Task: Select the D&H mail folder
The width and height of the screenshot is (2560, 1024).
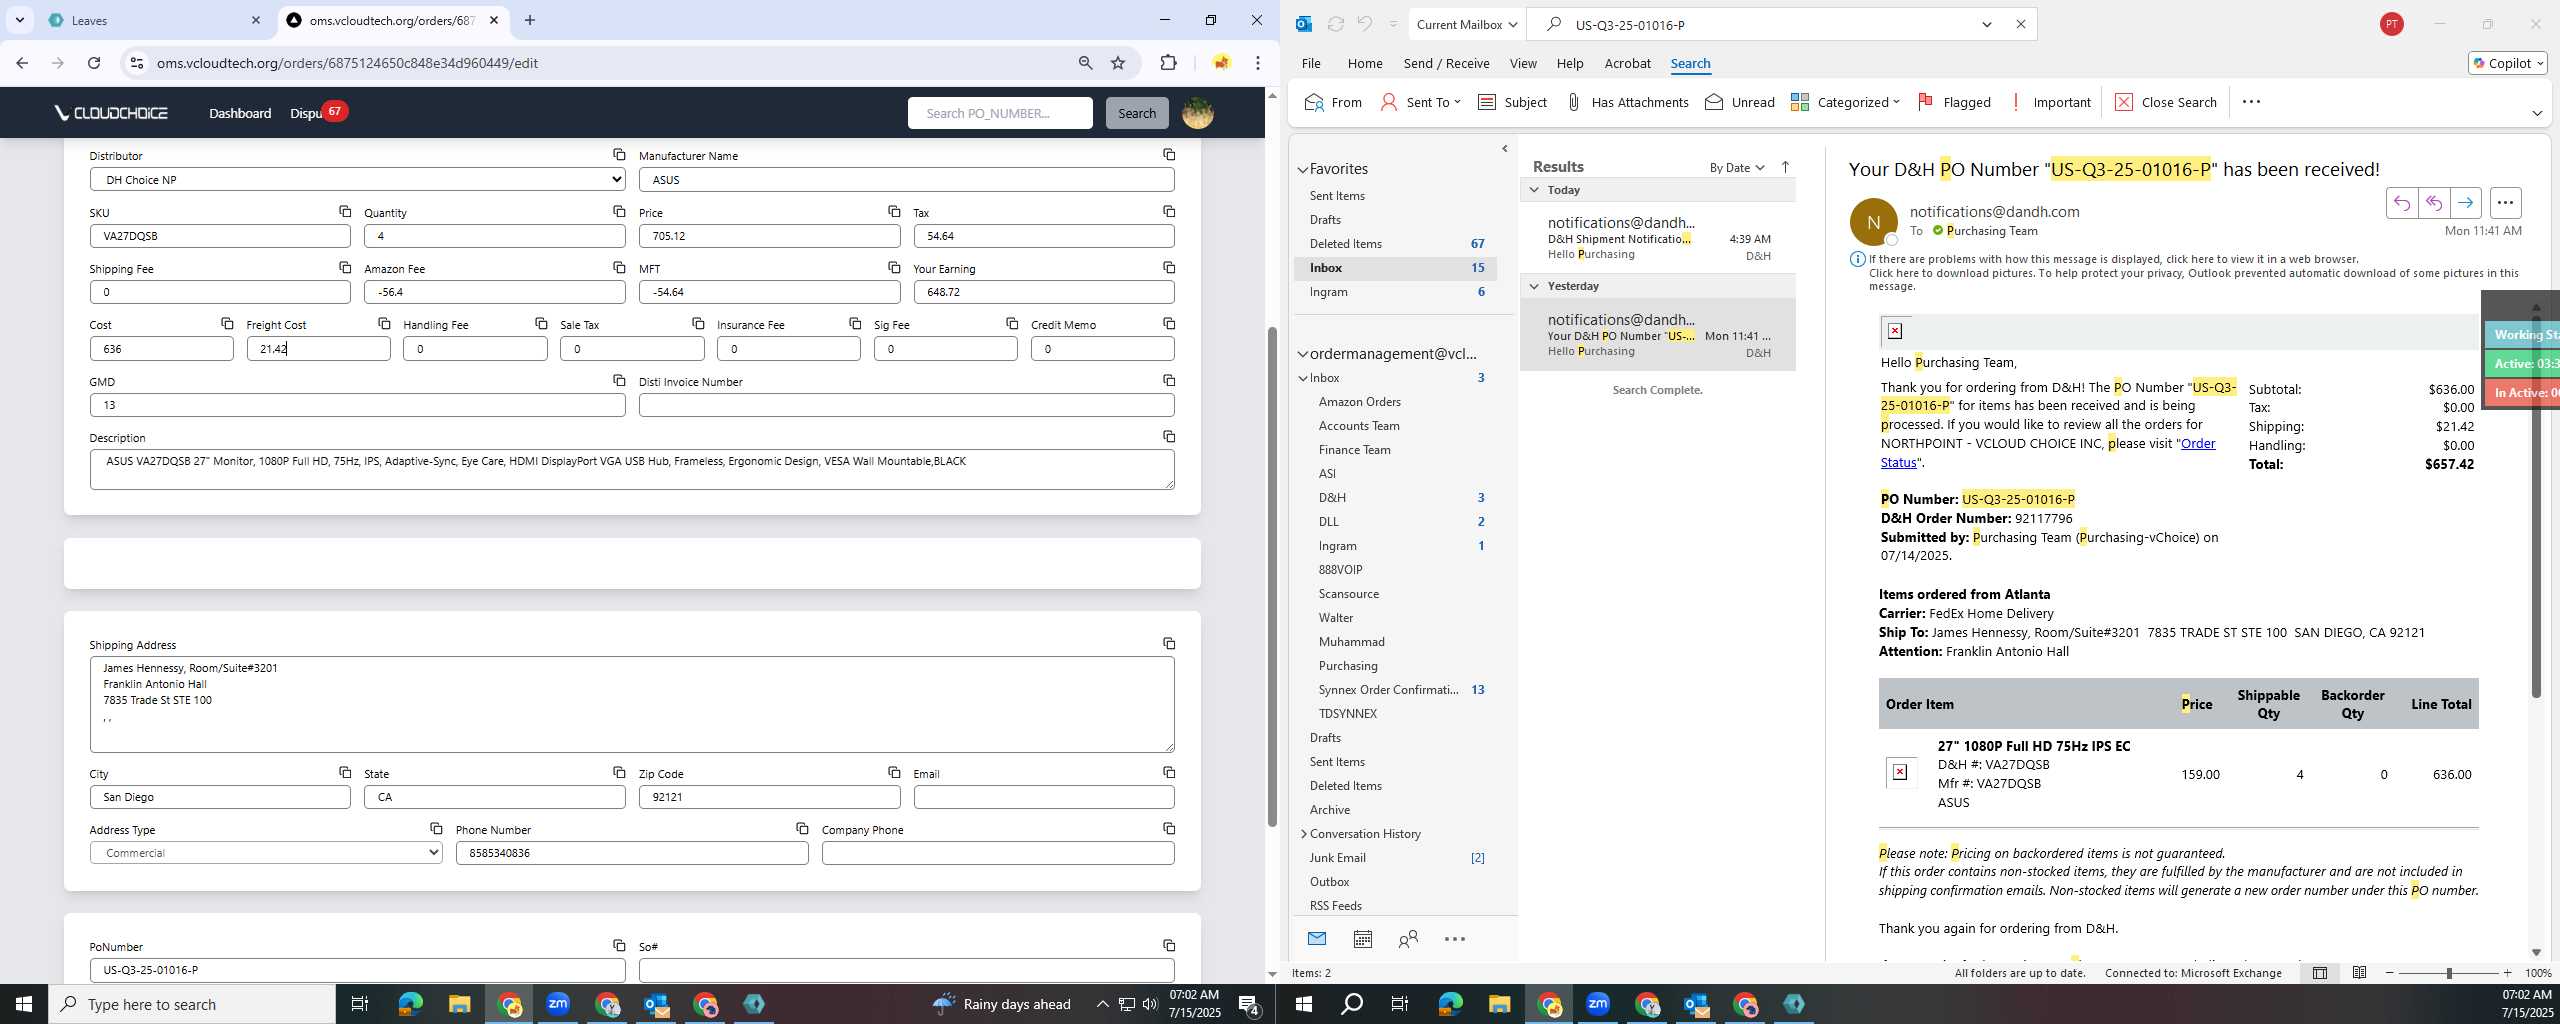Action: tap(1332, 497)
